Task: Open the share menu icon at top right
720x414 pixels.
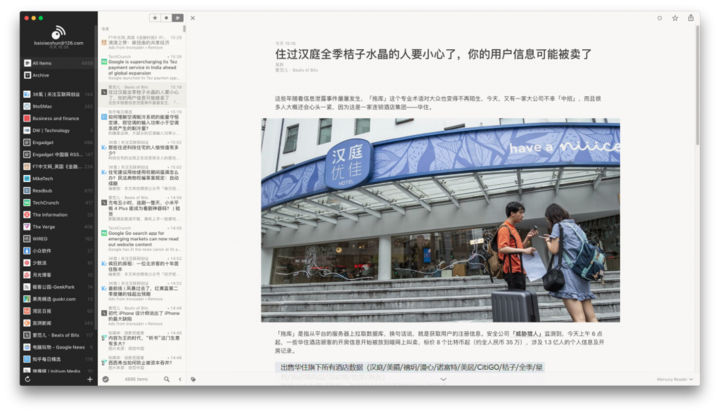Action: click(x=691, y=18)
